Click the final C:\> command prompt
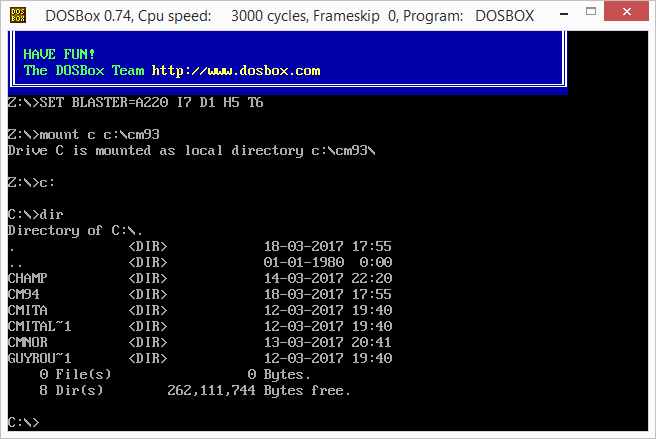This screenshot has height=439, width=656. coord(24,422)
